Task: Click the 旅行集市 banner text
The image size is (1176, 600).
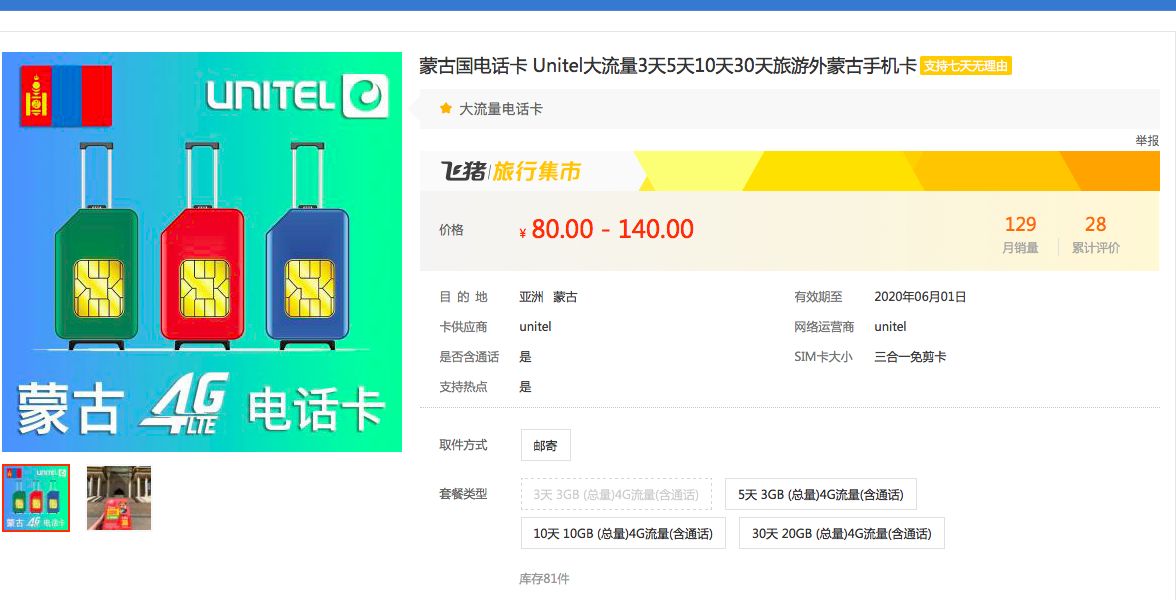Action: pos(536,172)
